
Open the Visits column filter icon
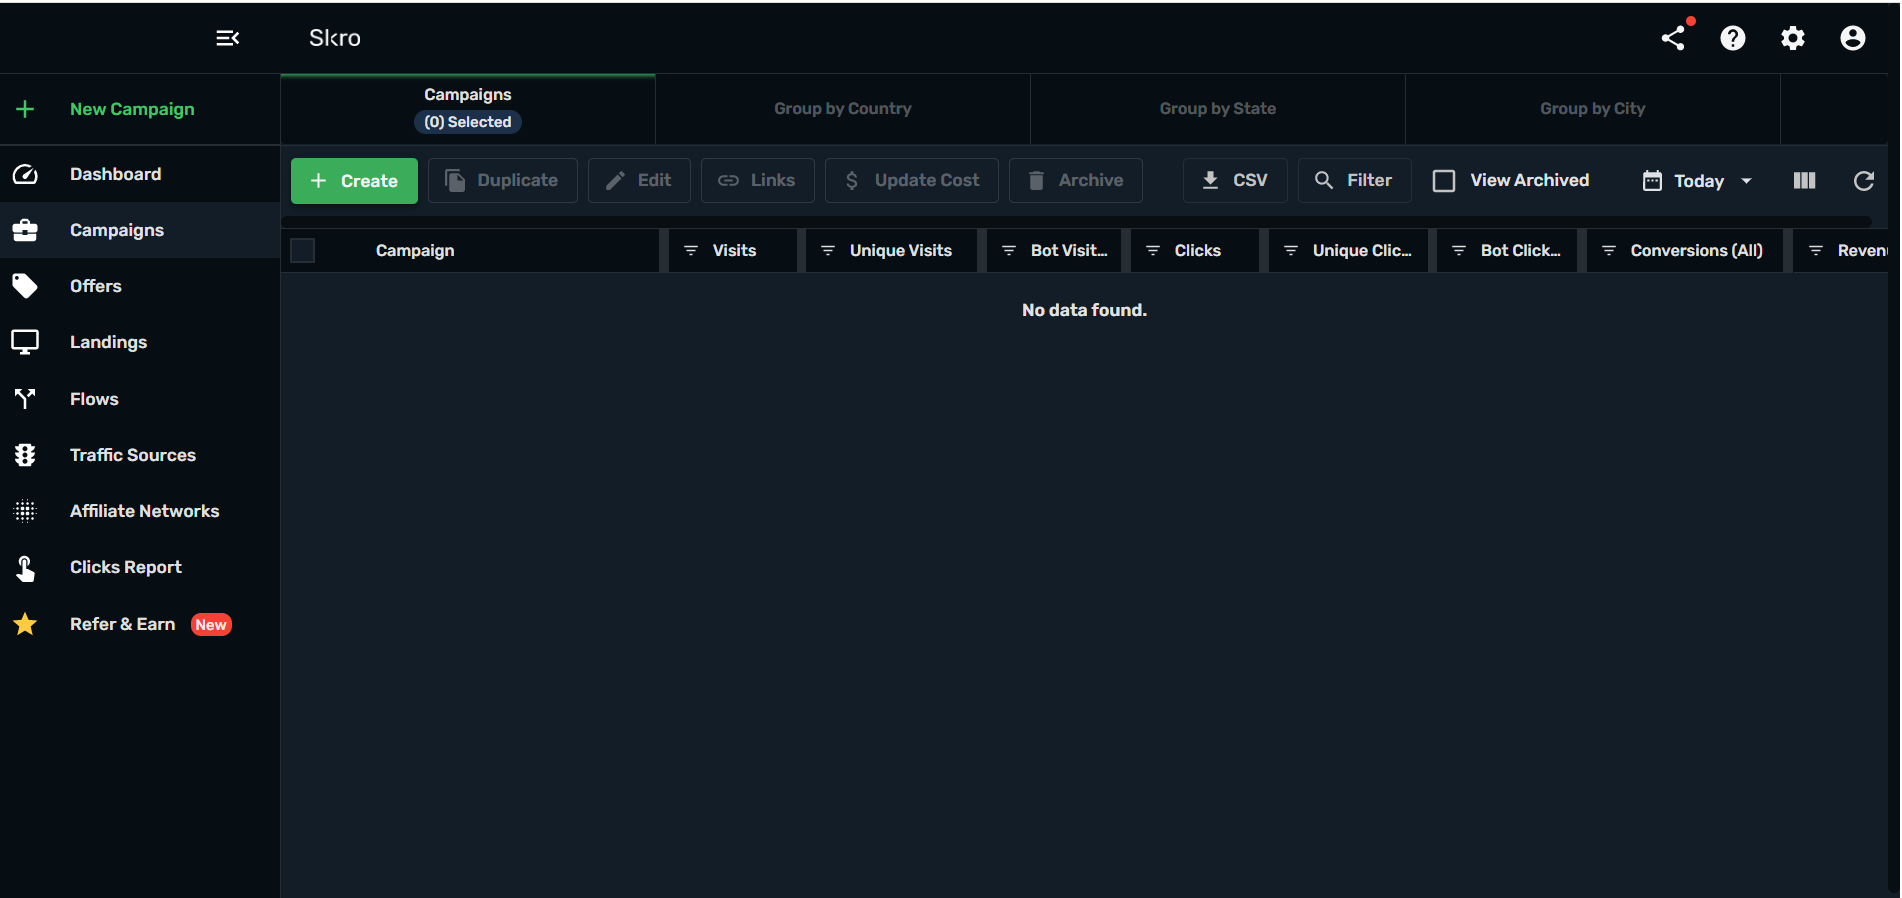coord(691,250)
